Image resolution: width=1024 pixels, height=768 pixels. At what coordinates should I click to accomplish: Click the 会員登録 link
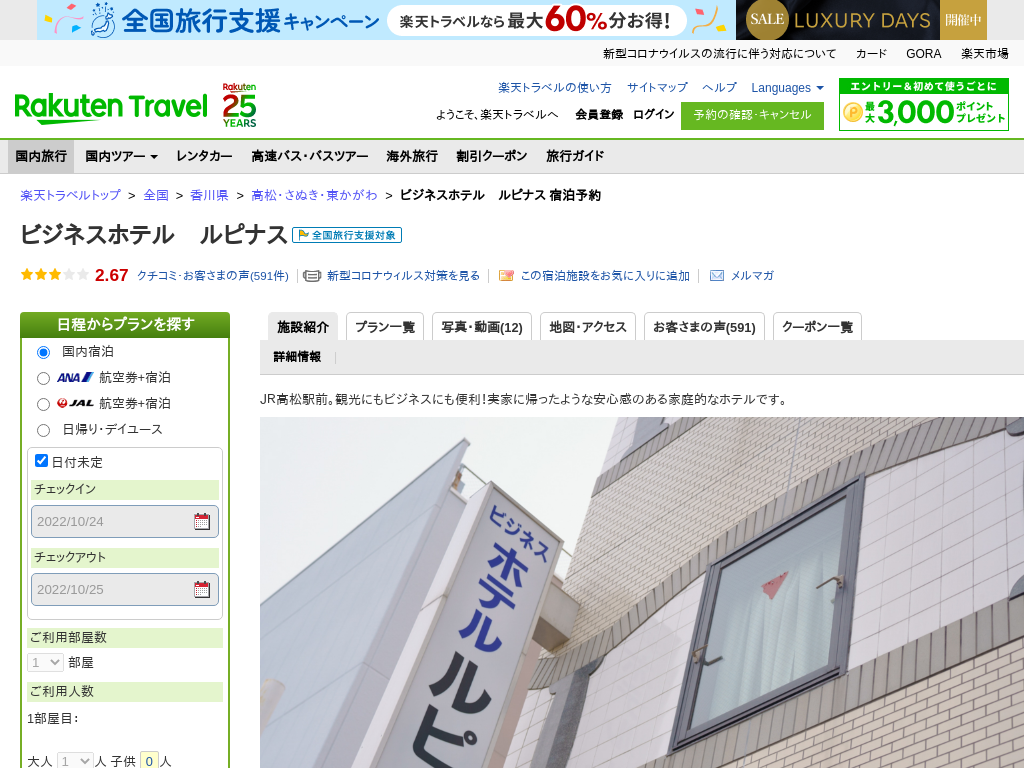pyautogui.click(x=599, y=115)
